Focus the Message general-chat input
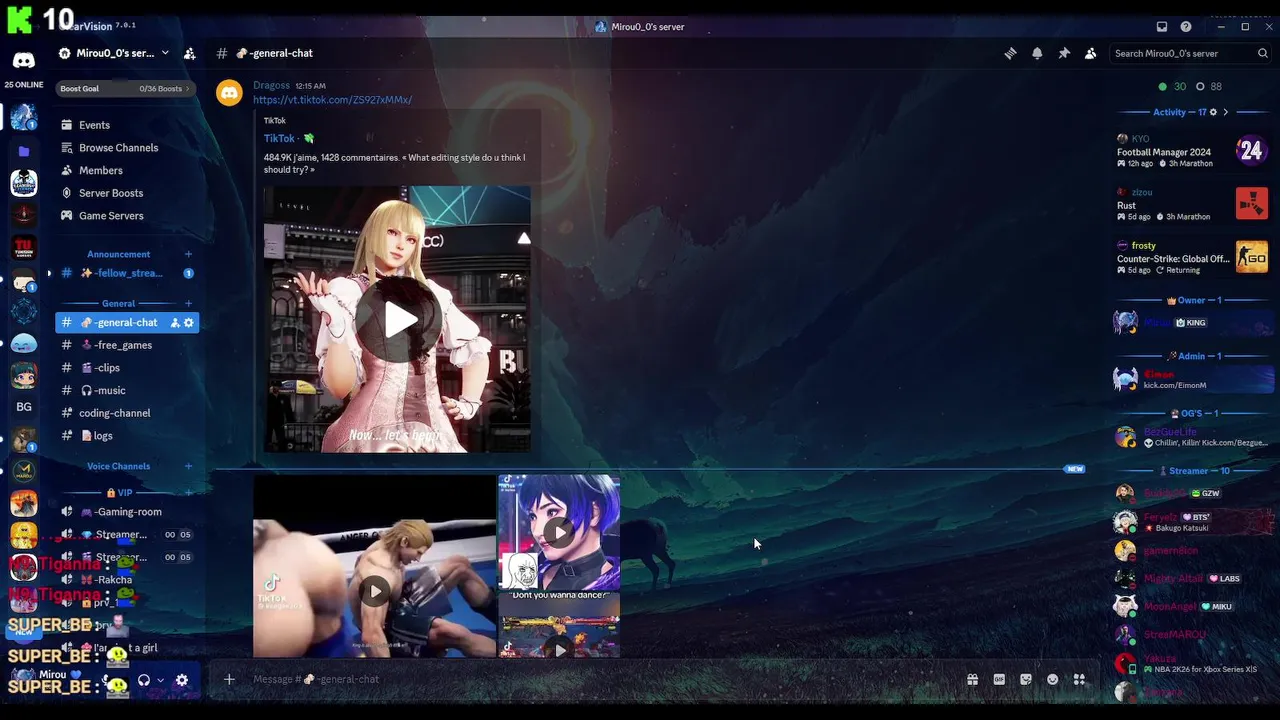The height and width of the screenshot is (720, 1280). [600, 679]
